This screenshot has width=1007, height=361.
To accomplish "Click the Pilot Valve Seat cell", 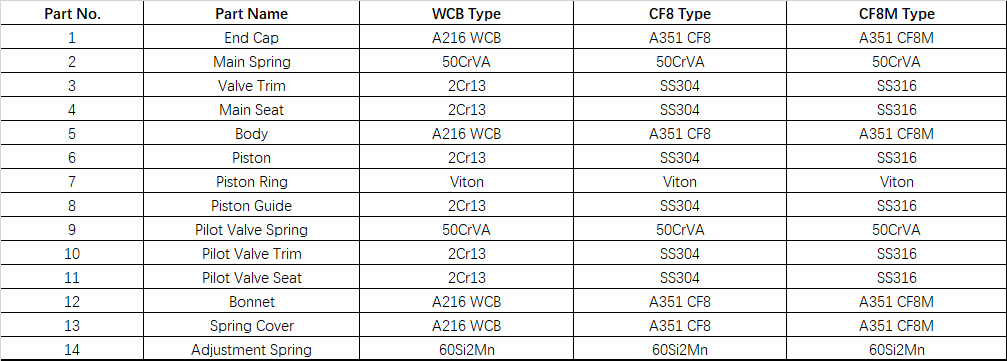I will tap(252, 277).
